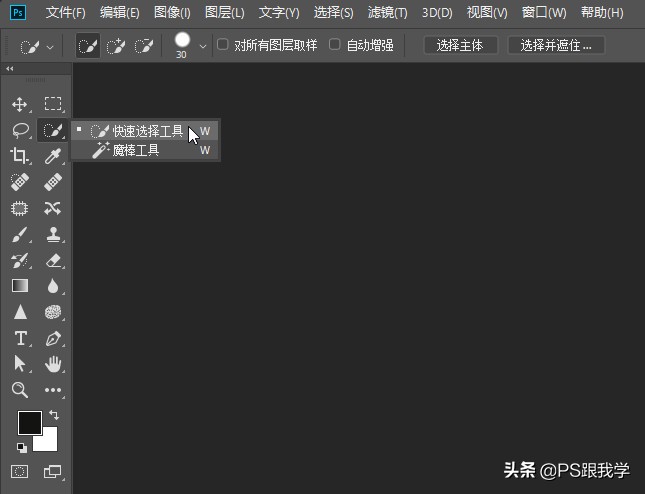Open the 视图(V) menu
The height and width of the screenshot is (494, 645).
pyautogui.click(x=487, y=13)
